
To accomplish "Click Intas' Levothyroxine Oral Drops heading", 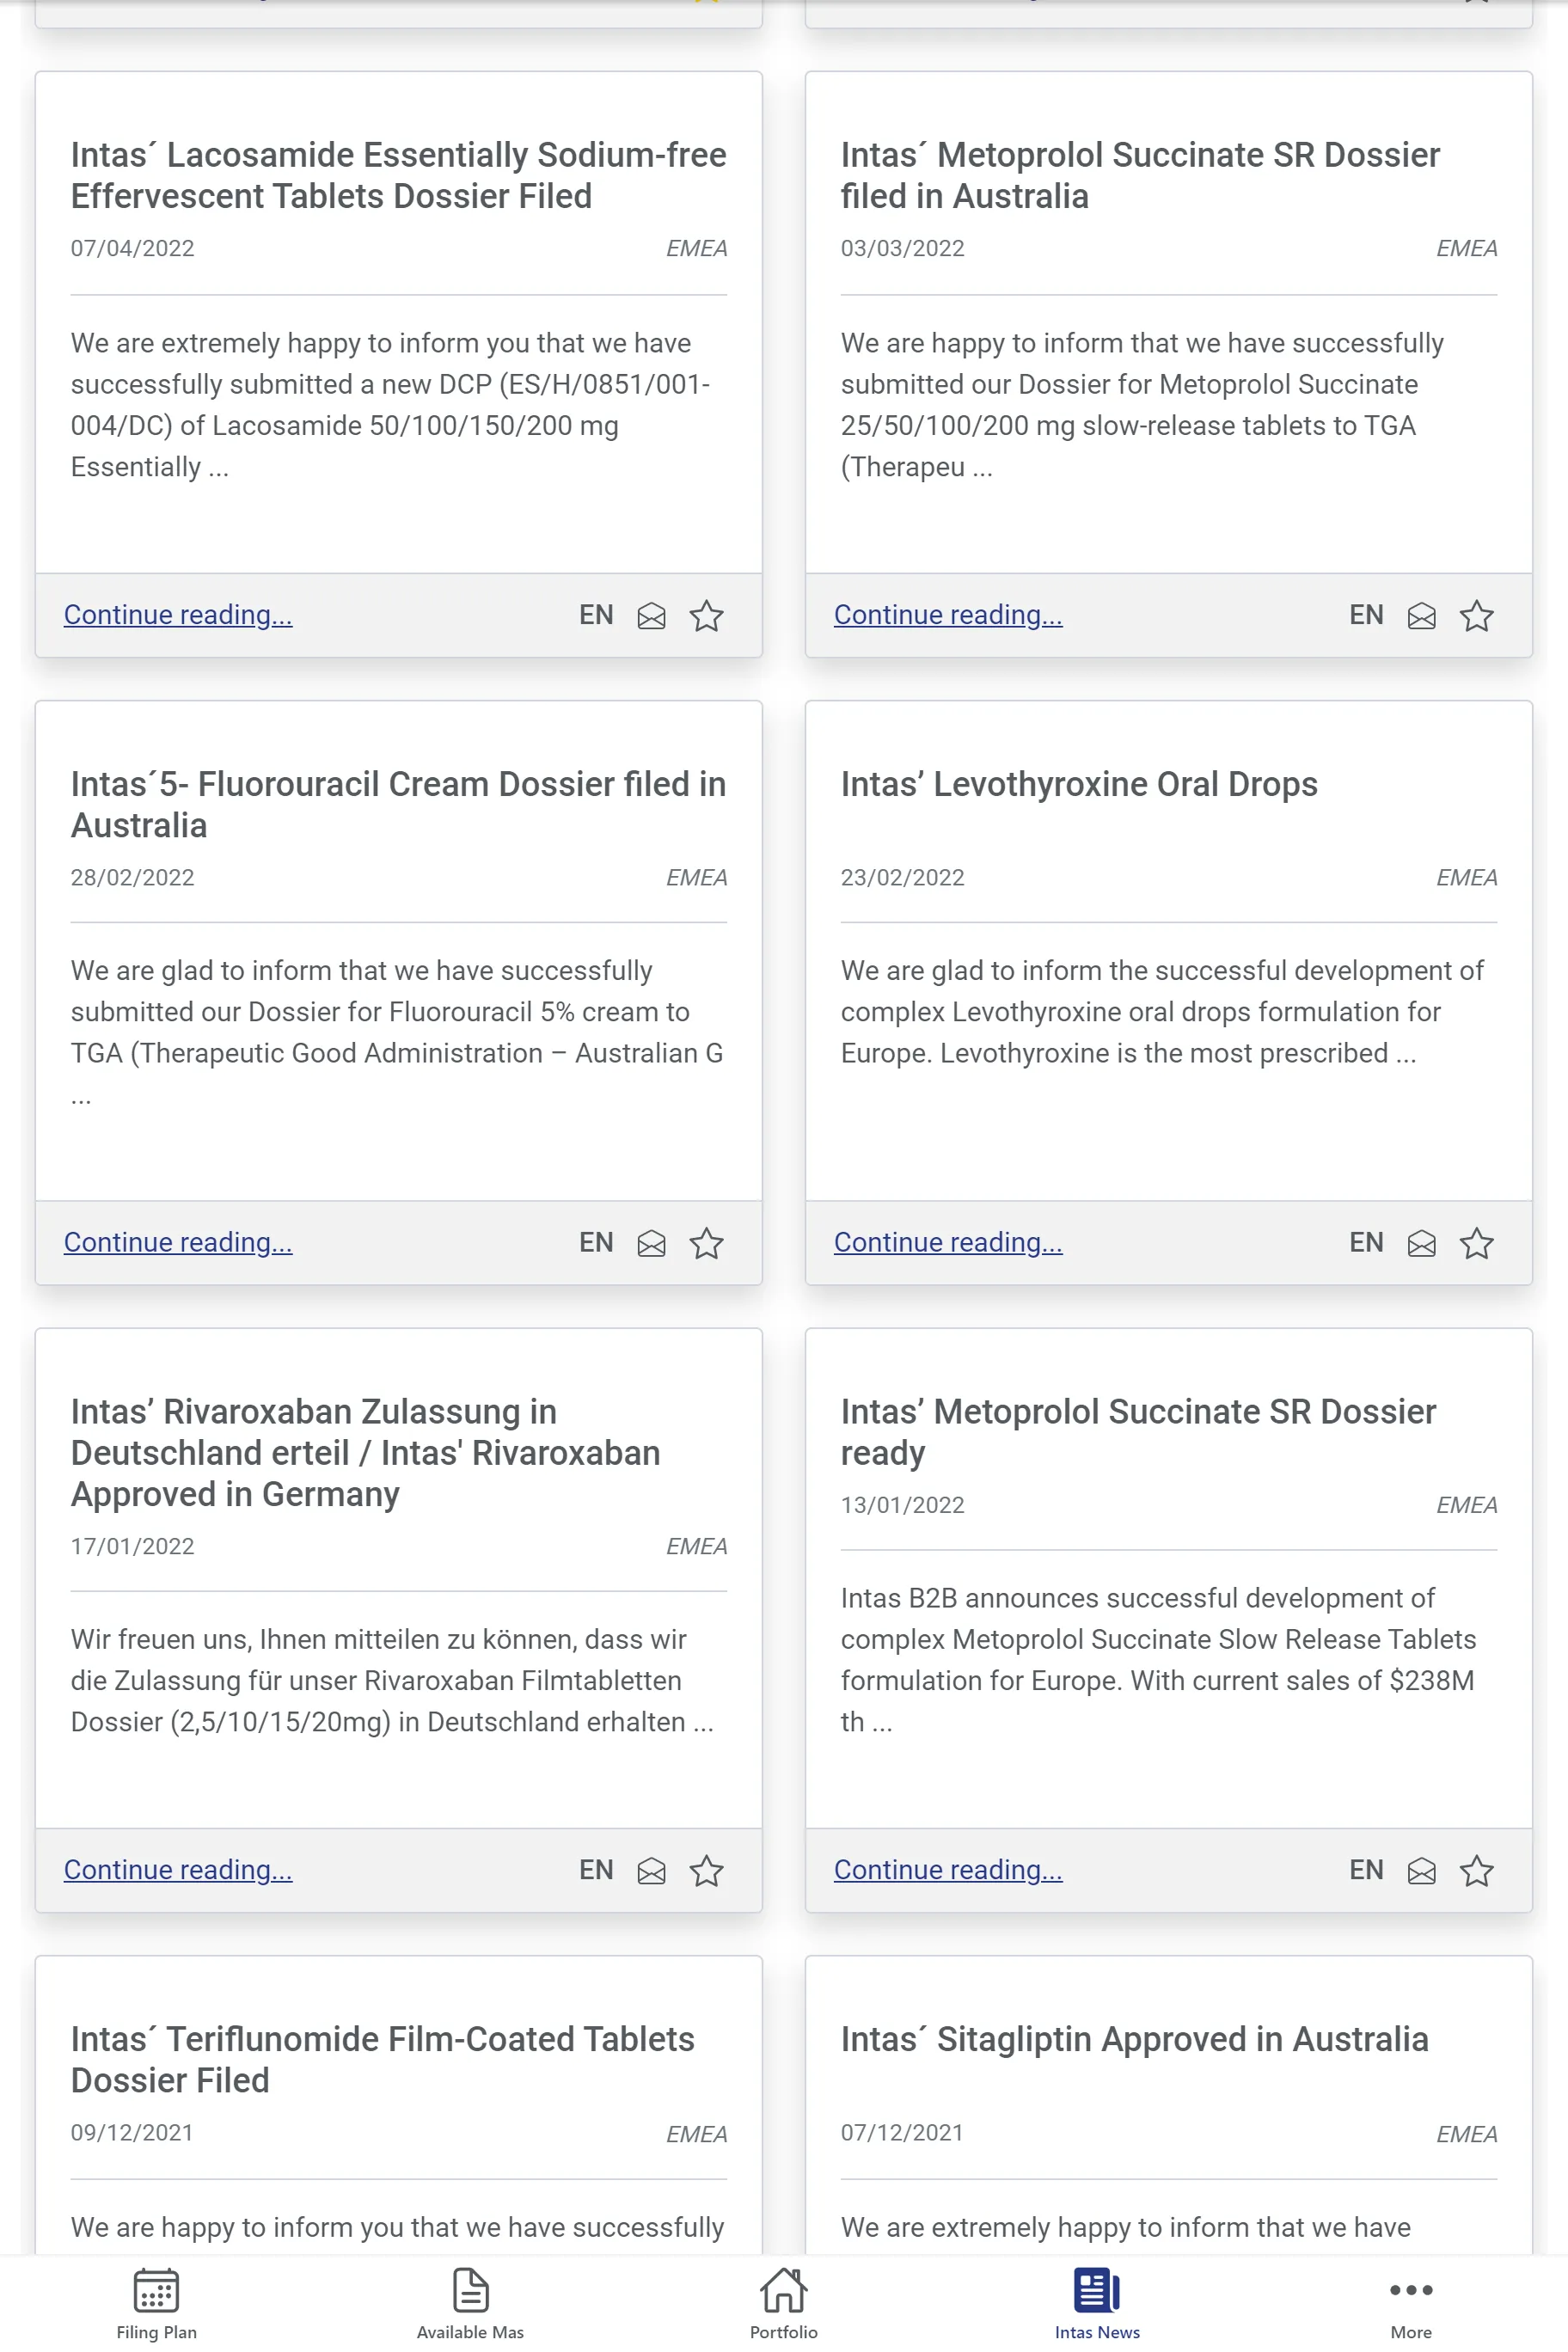I will coord(1079,785).
